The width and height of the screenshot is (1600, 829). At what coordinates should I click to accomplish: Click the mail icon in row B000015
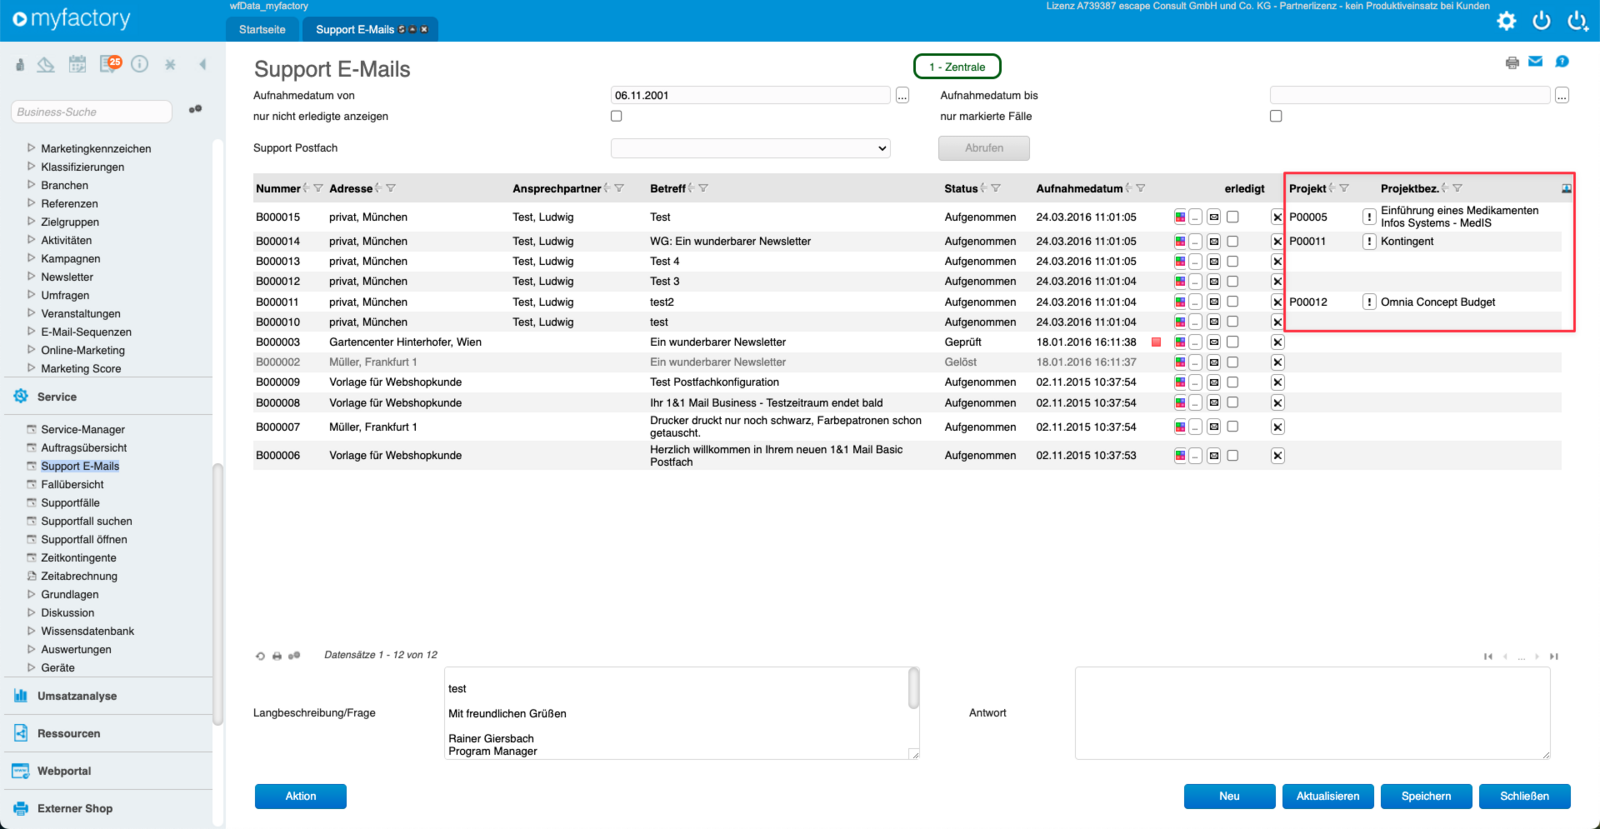pos(1214,217)
